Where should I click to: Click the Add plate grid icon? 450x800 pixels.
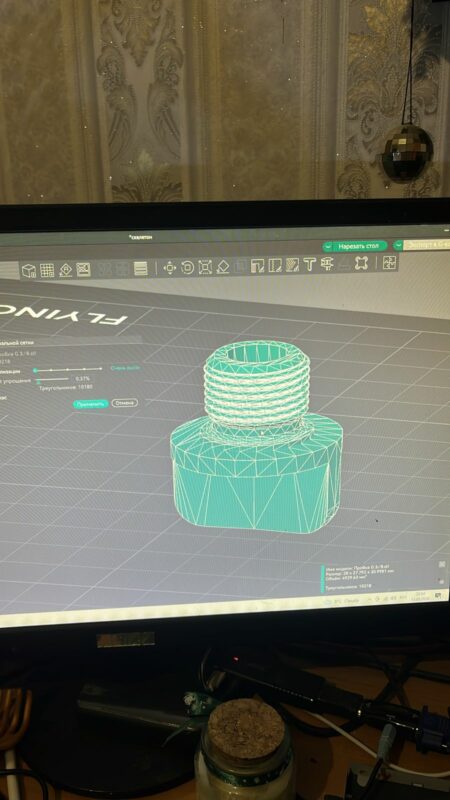click(47, 270)
